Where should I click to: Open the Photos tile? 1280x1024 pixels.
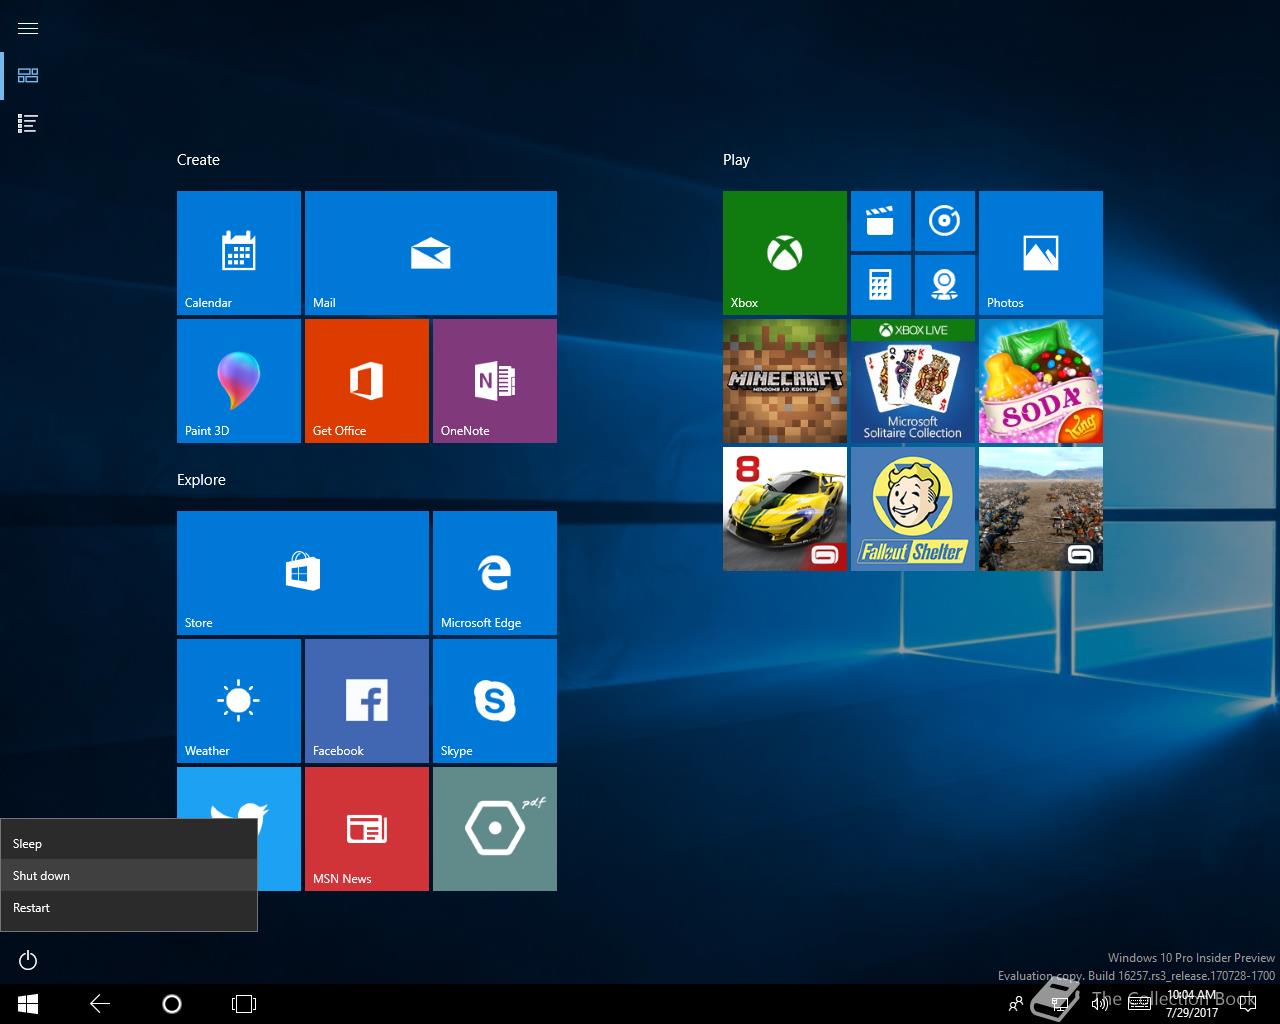tap(1041, 253)
